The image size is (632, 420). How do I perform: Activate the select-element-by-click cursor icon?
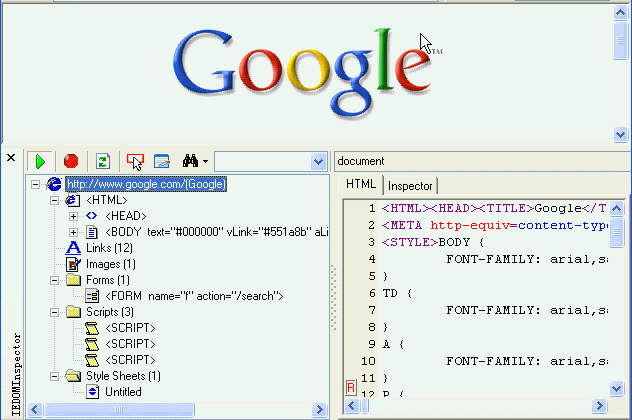[136, 161]
